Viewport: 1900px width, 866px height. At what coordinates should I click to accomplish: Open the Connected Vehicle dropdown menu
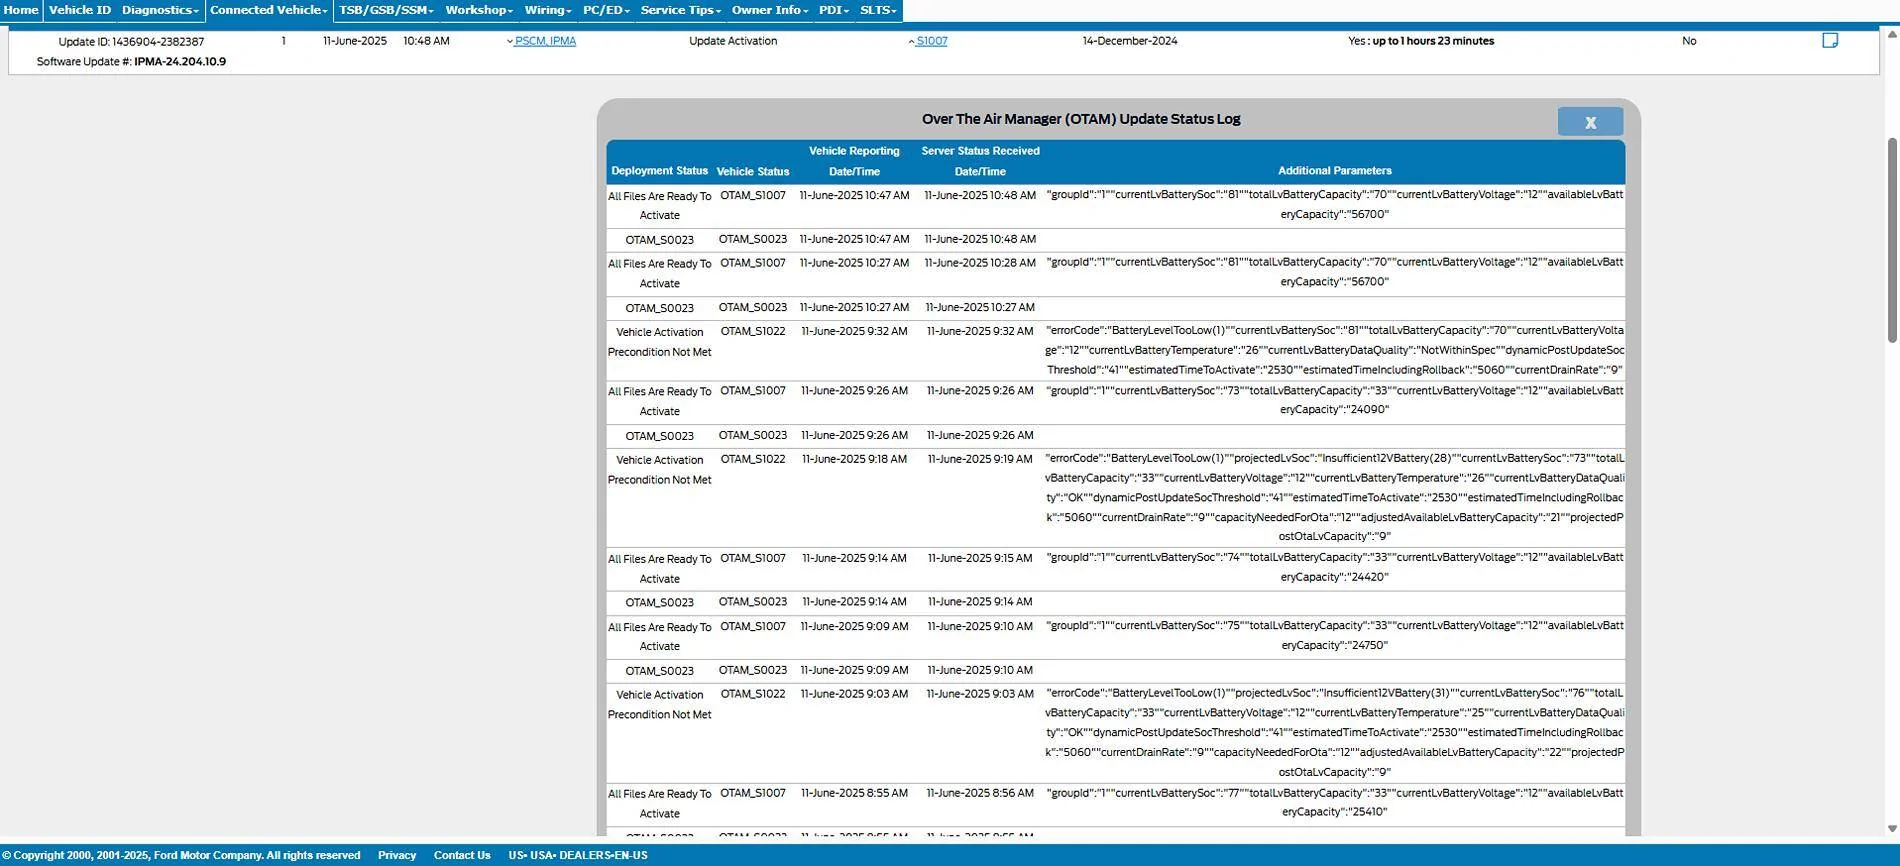268,10
